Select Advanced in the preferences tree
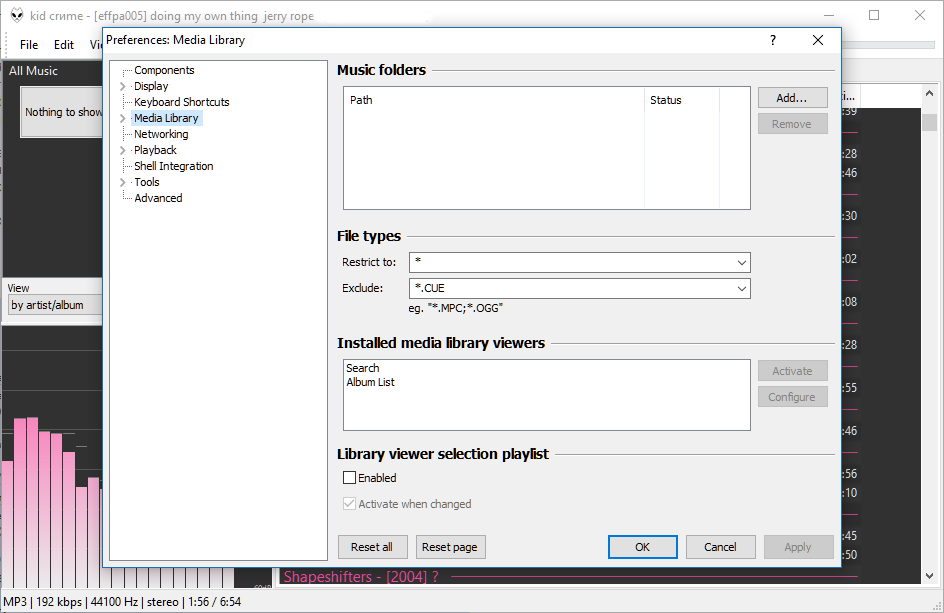Viewport: 944px width, 613px height. pos(158,198)
